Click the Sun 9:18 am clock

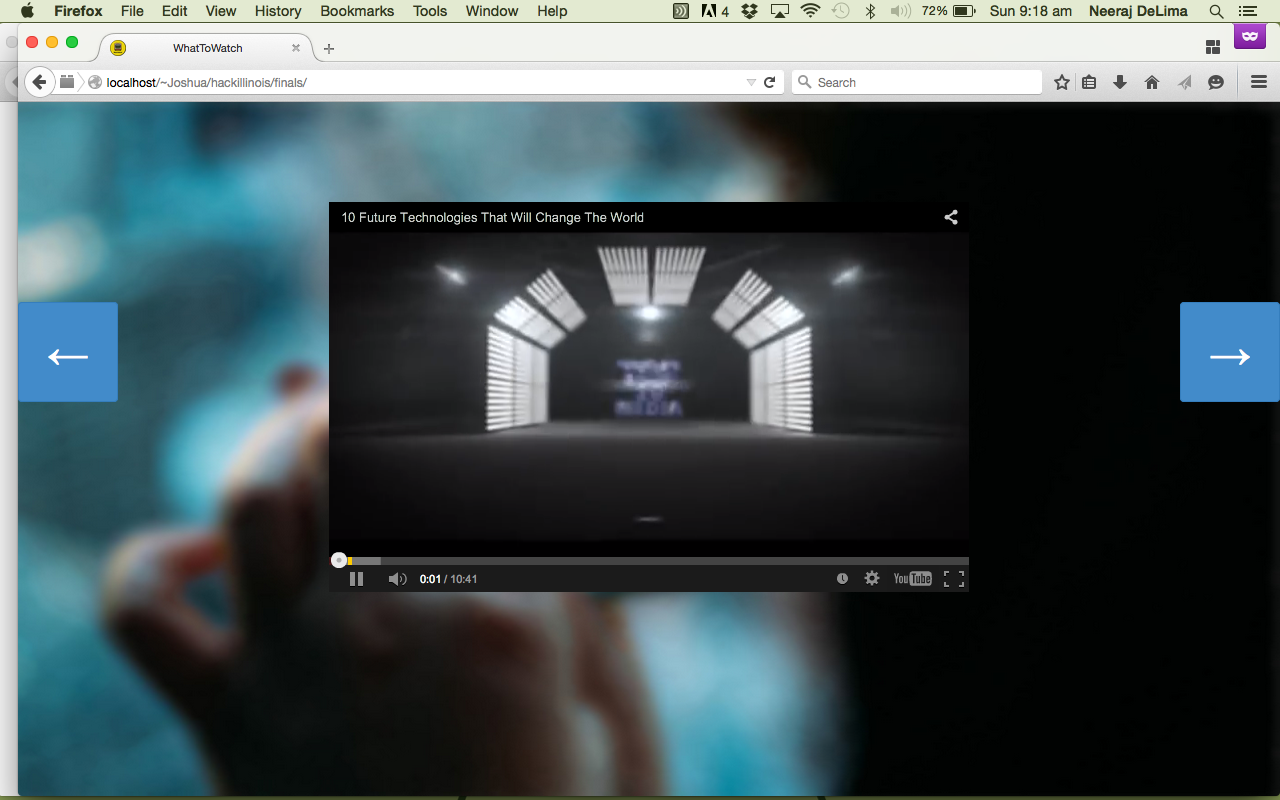[x=1030, y=11]
